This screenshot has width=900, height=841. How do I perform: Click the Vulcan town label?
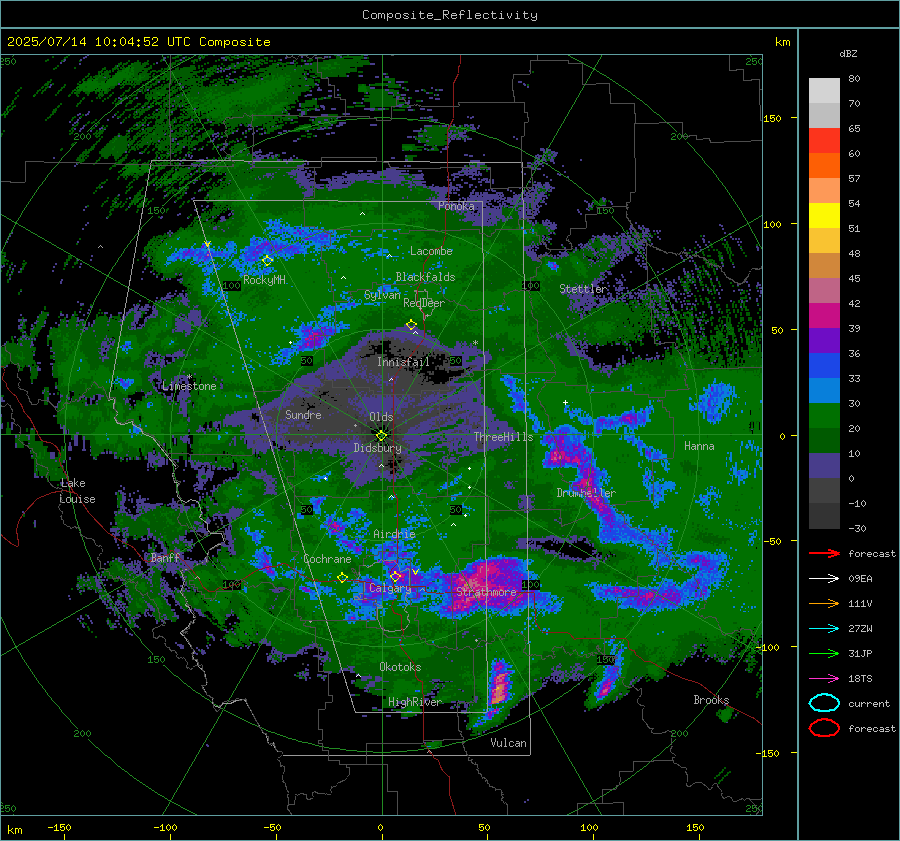coord(508,743)
